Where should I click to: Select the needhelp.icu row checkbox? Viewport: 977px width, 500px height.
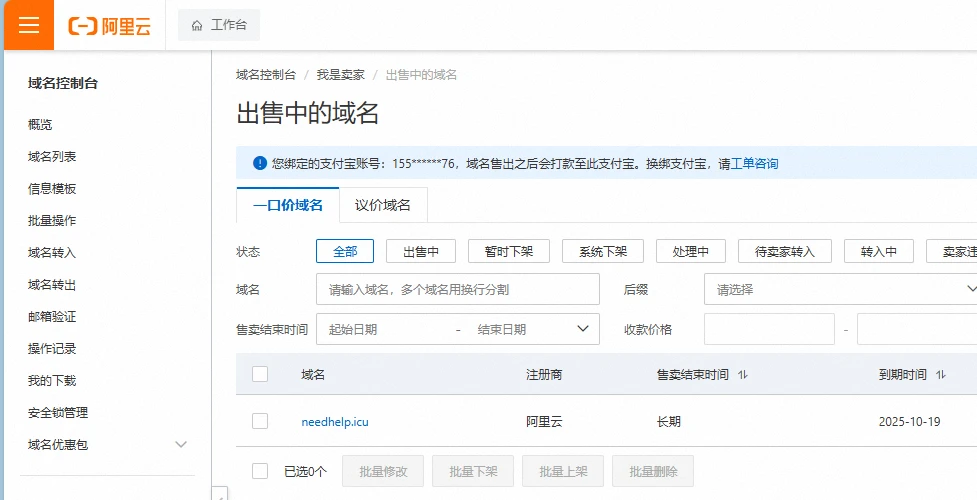[x=260, y=421]
